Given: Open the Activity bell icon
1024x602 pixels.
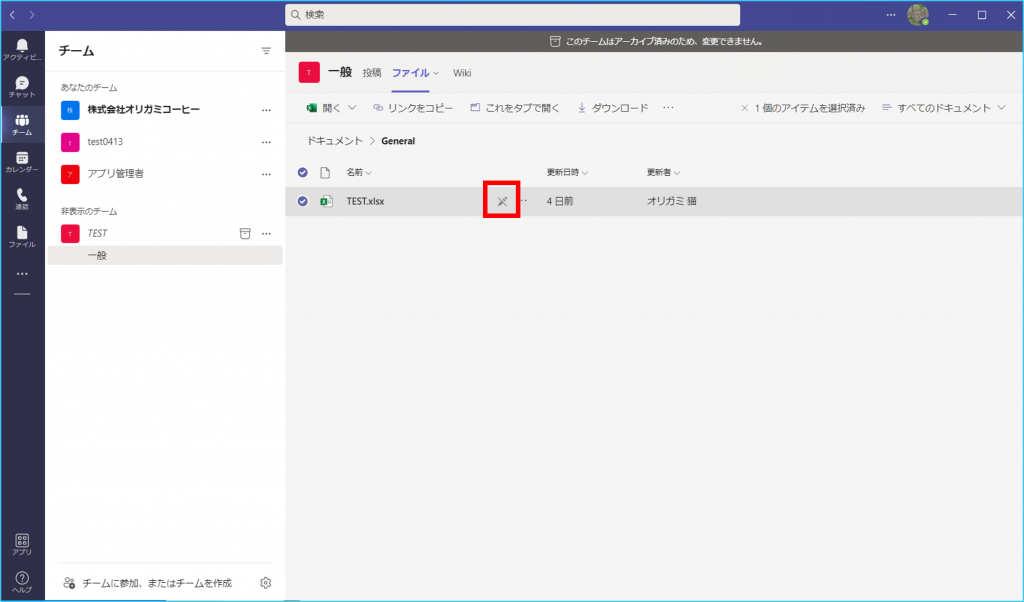Looking at the screenshot, I should pyautogui.click(x=22, y=50).
